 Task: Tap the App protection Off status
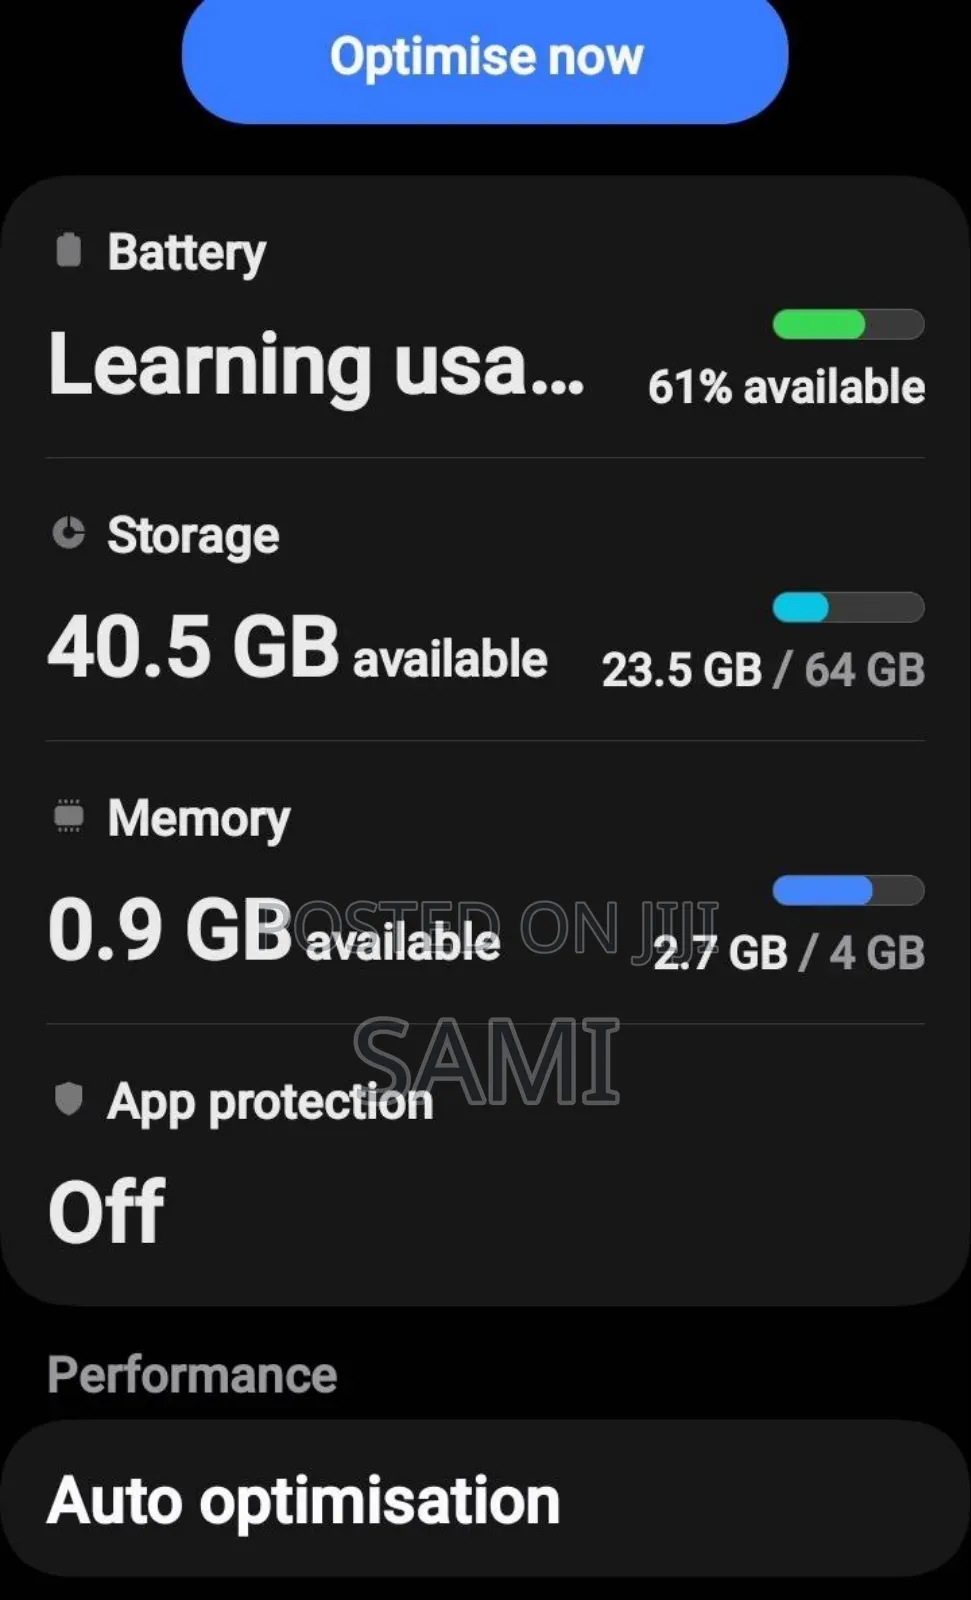[107, 1212]
